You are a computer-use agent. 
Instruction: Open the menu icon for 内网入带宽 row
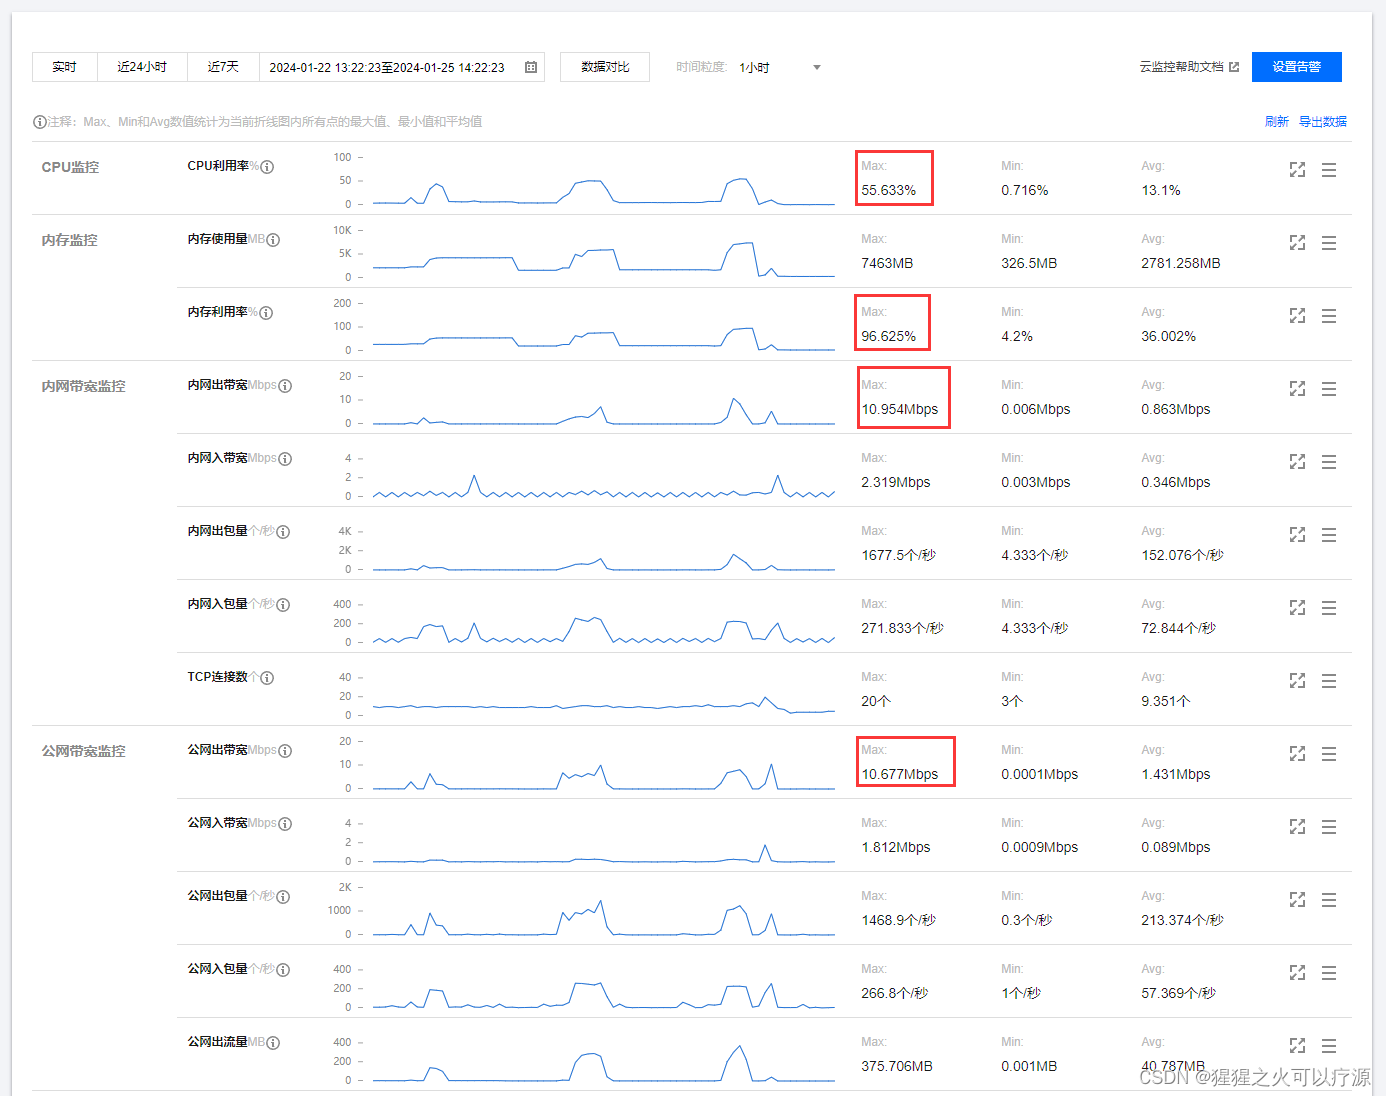pos(1329,462)
